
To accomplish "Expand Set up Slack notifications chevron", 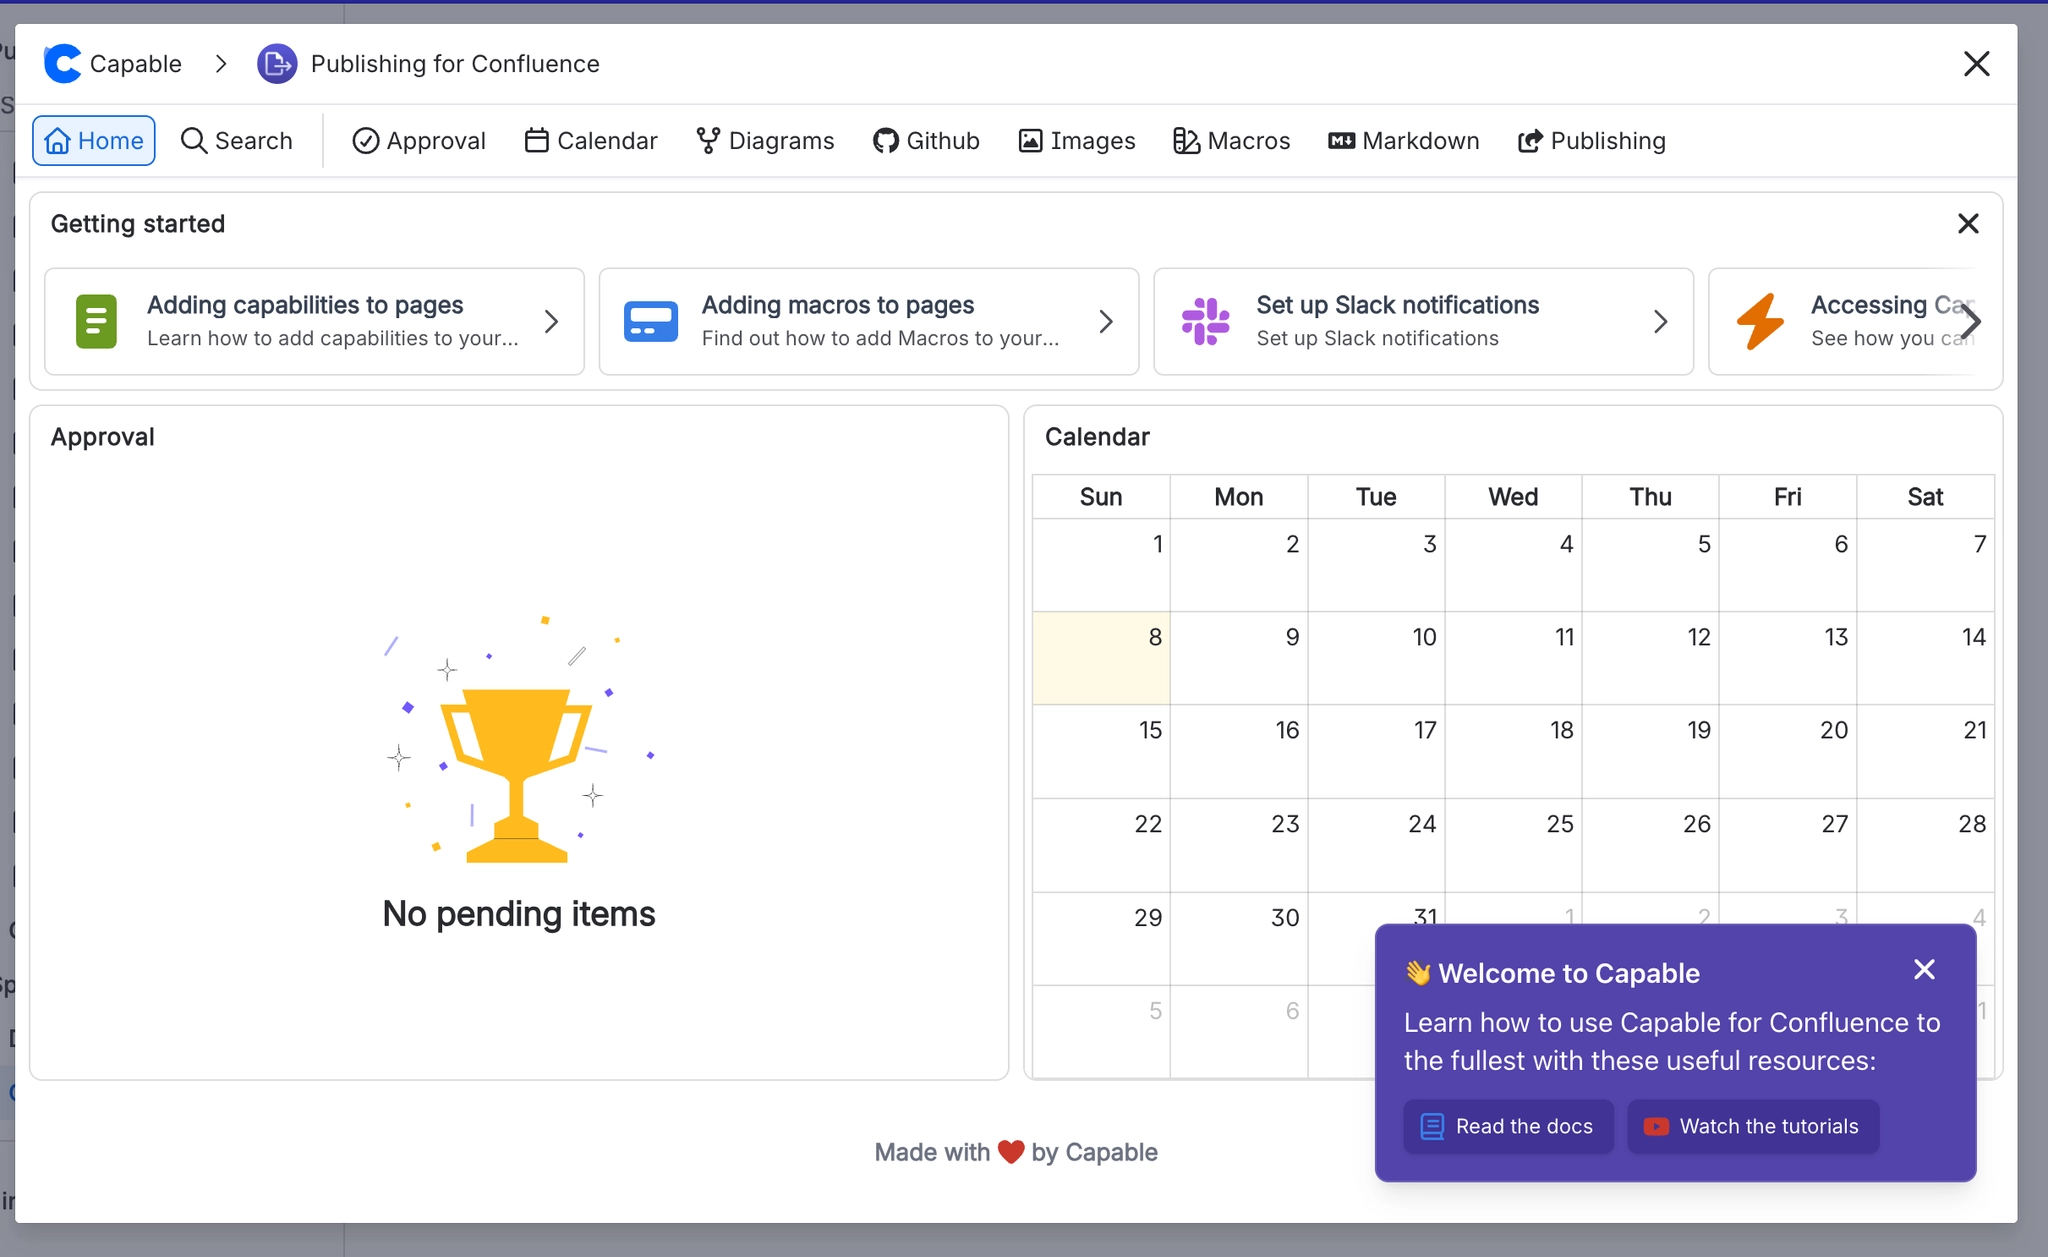I will coord(1660,322).
